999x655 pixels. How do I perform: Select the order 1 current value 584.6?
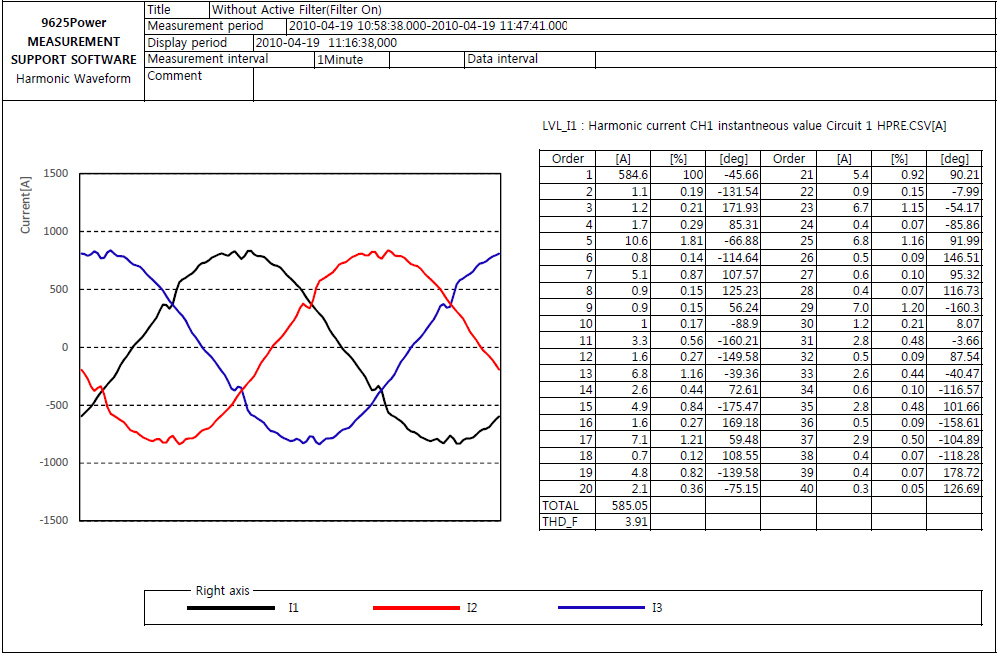pos(633,174)
